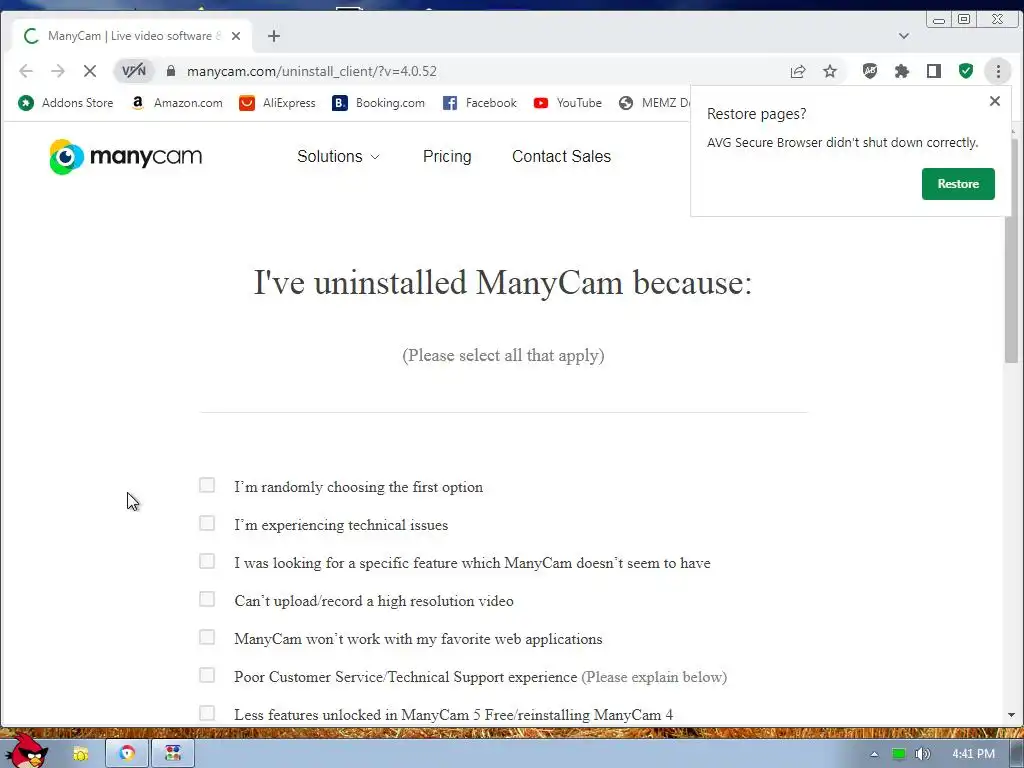Open YouTube bookmark
The height and width of the screenshot is (768, 1024).
(568, 103)
